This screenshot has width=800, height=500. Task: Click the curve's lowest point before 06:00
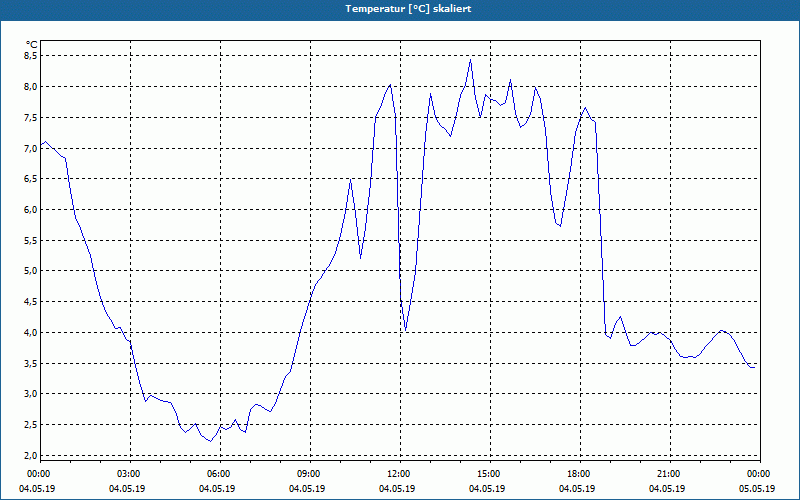pyautogui.click(x=210, y=441)
